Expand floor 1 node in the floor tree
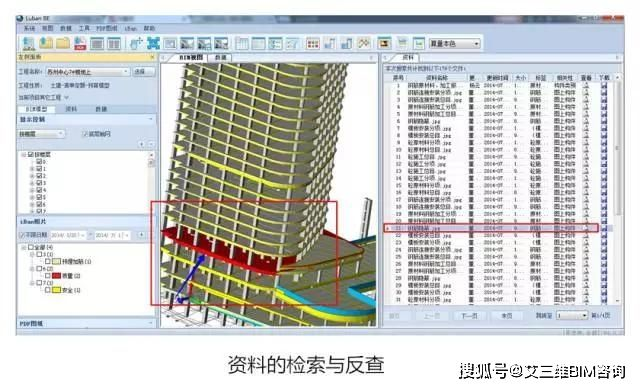This screenshot has width=640, height=388. click(x=32, y=169)
